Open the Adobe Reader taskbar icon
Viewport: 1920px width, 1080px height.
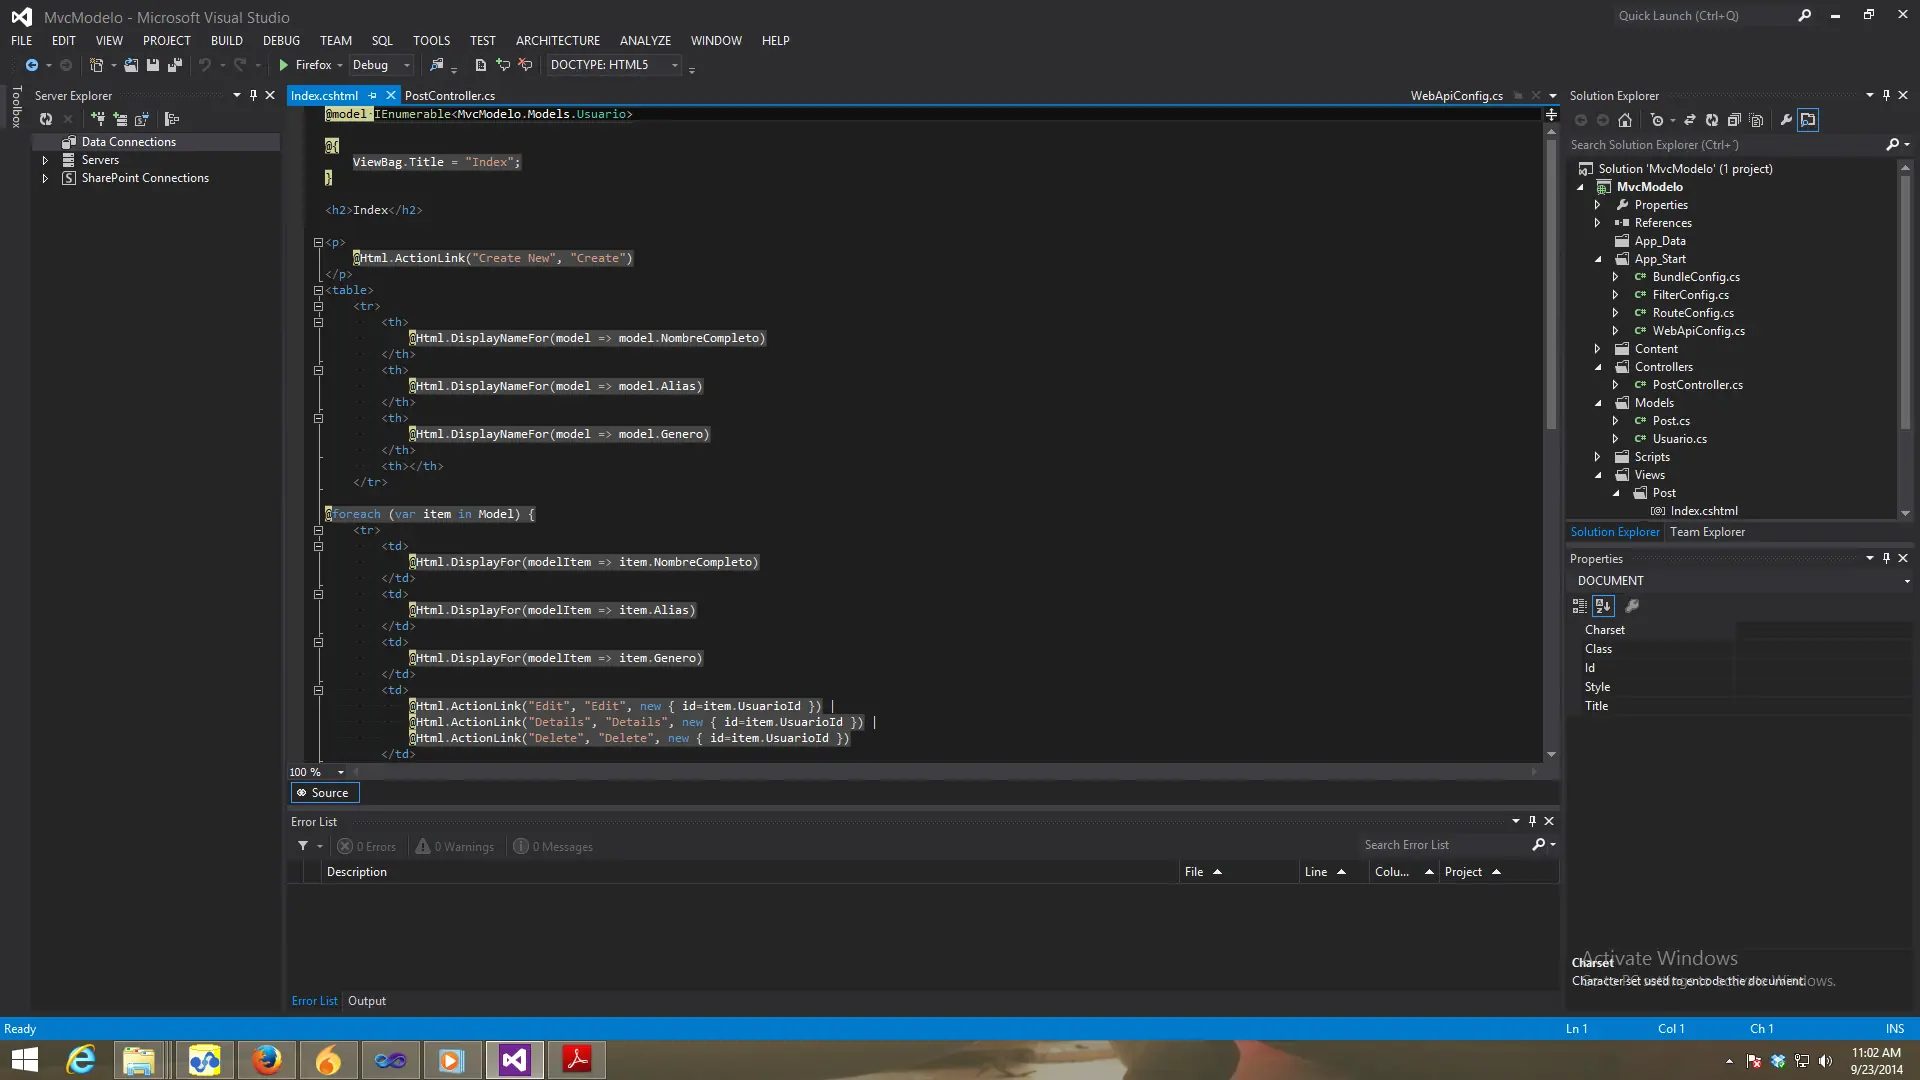pyautogui.click(x=577, y=1060)
